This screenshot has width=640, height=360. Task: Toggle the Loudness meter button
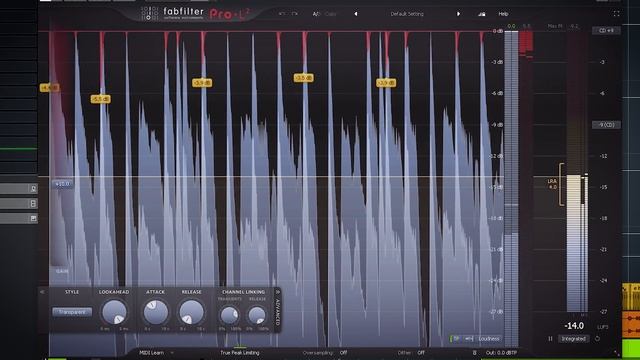489,339
